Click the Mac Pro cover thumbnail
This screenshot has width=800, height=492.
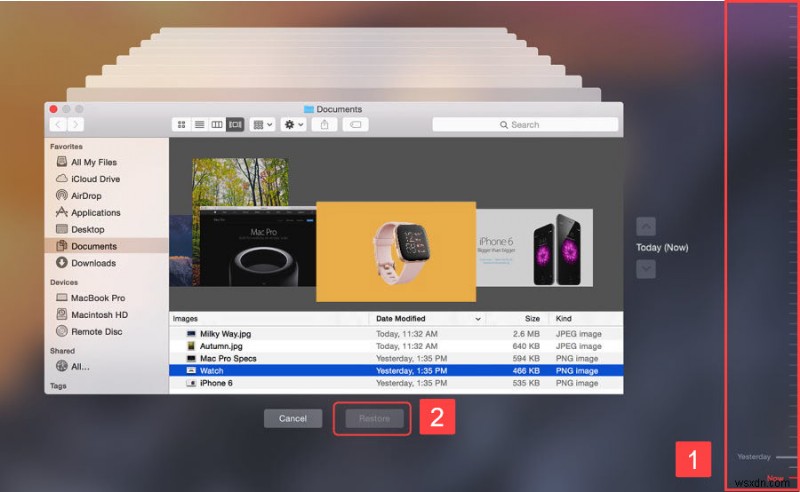click(x=258, y=246)
